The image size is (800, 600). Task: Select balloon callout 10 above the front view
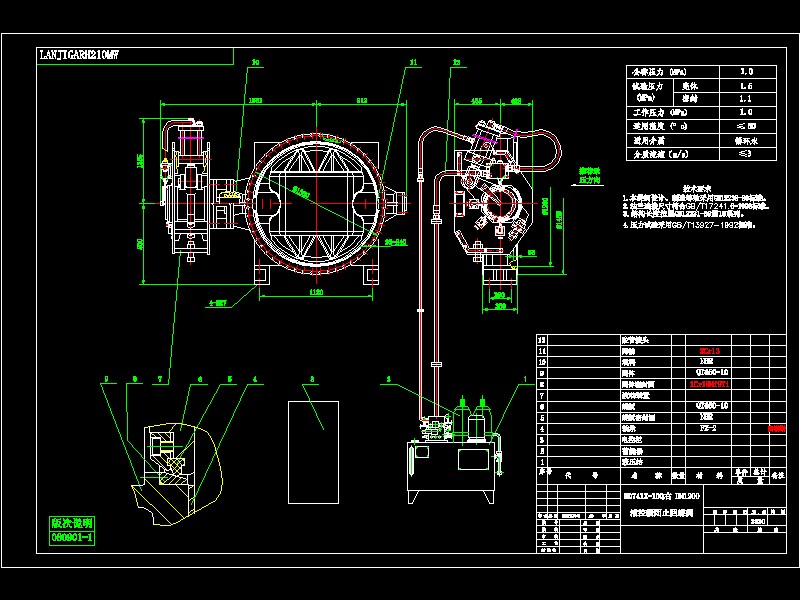pos(254,60)
